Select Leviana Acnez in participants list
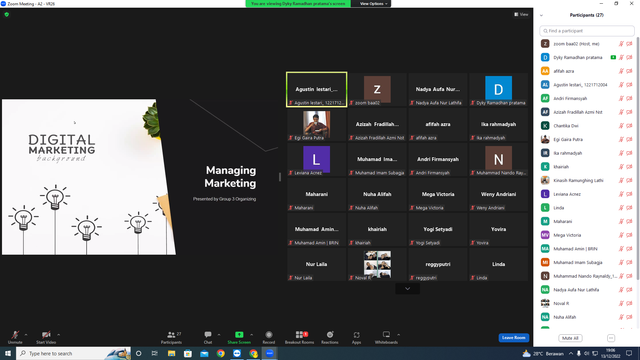This screenshot has height=360, width=640. pos(587,194)
